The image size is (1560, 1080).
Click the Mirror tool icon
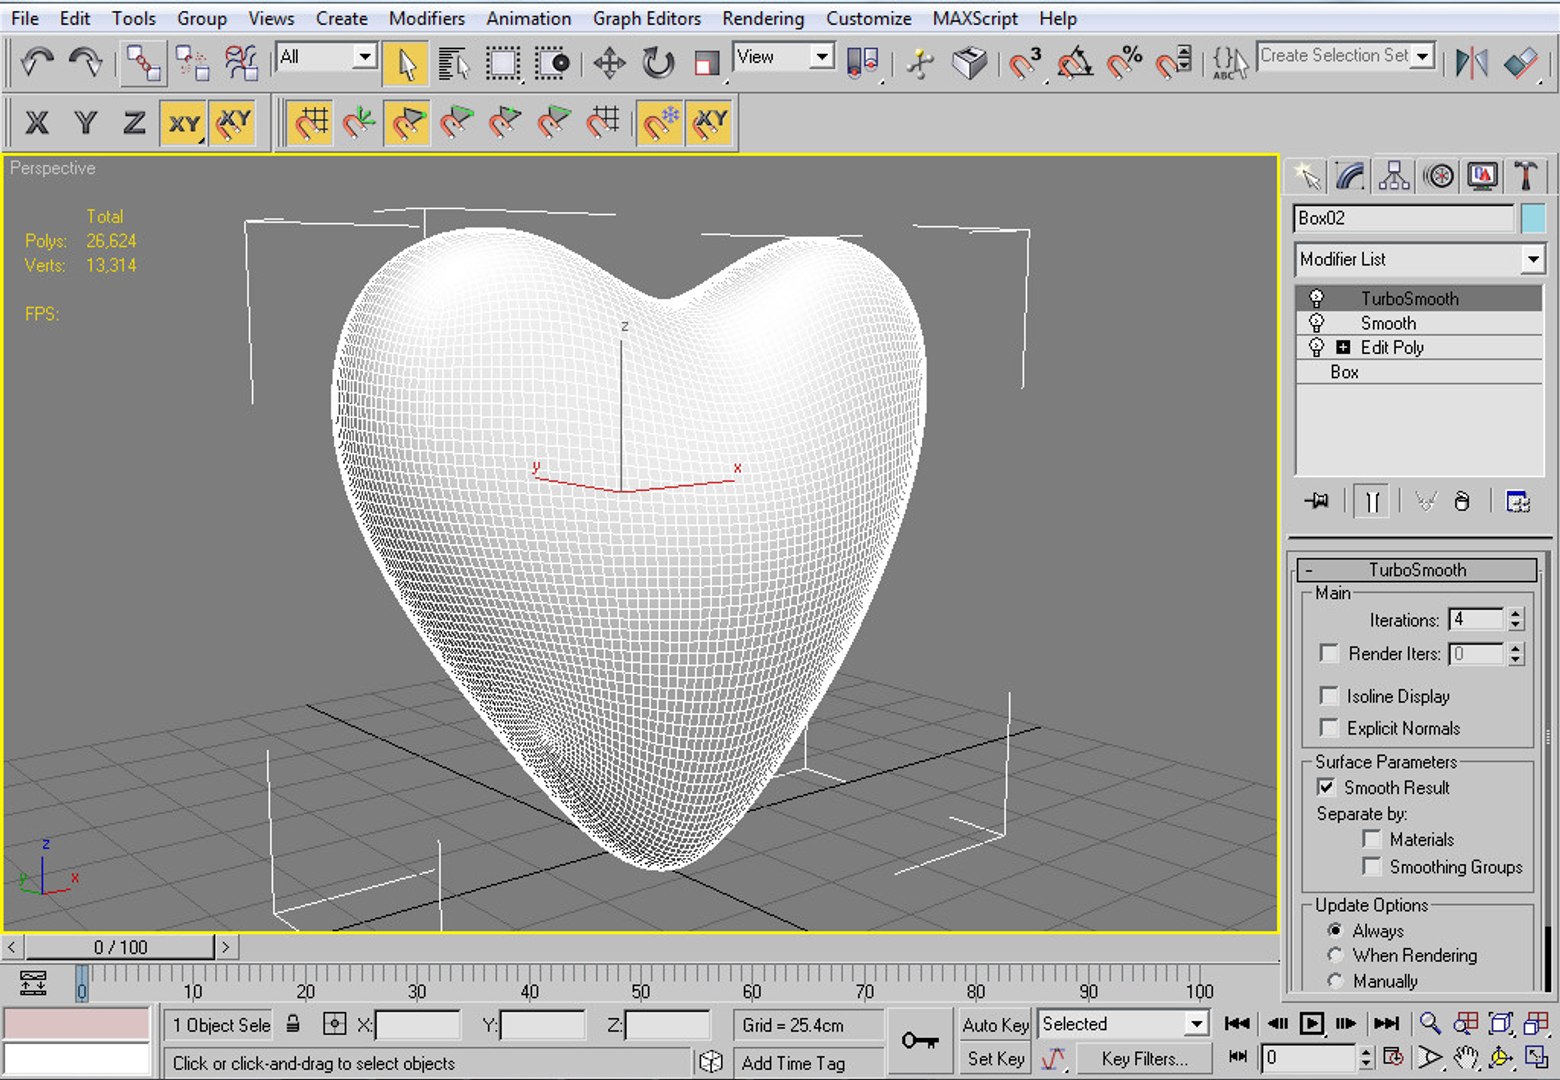point(1471,63)
